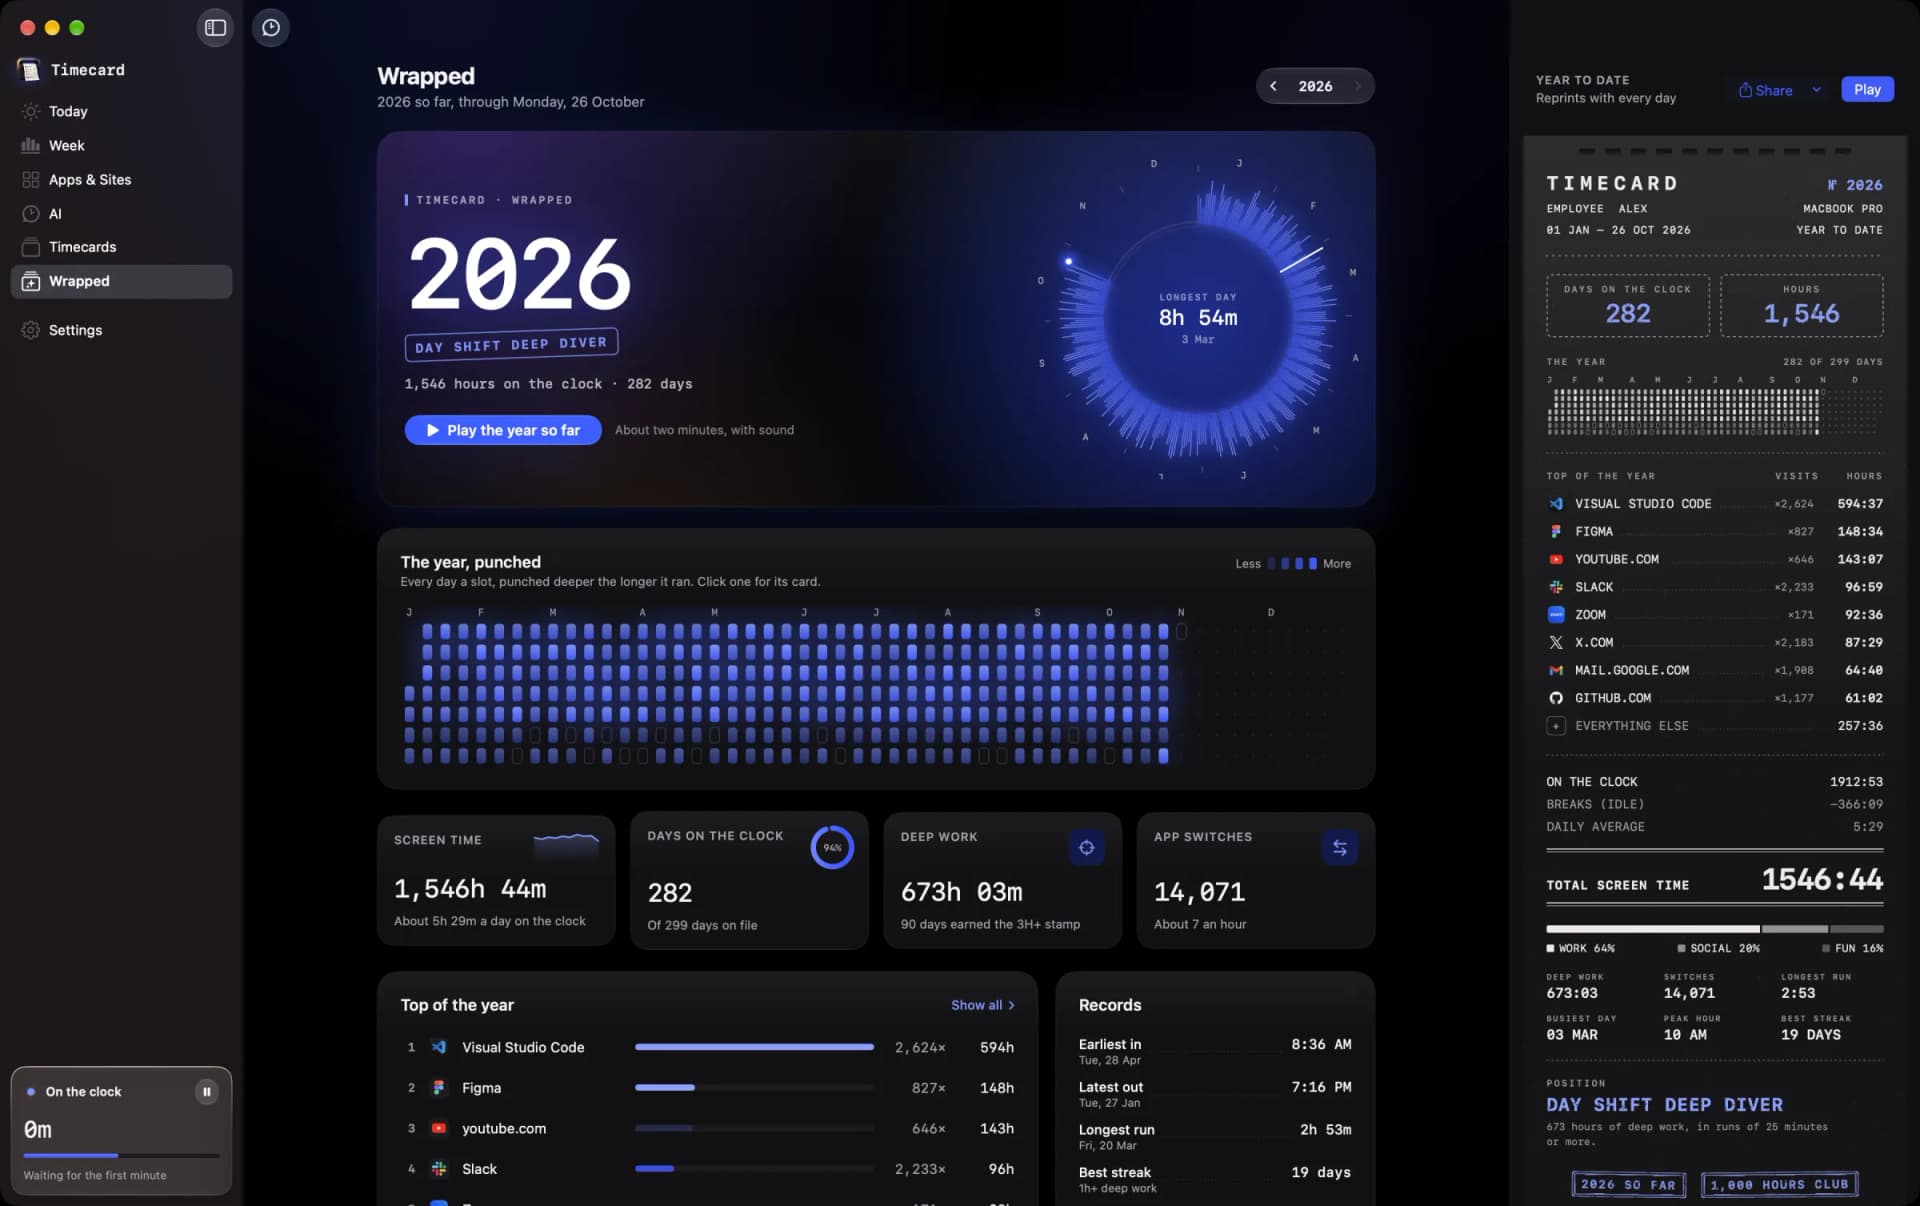Select Visual Studio Code row in Top list
This screenshot has height=1206, width=1920.
pyautogui.click(x=708, y=1047)
